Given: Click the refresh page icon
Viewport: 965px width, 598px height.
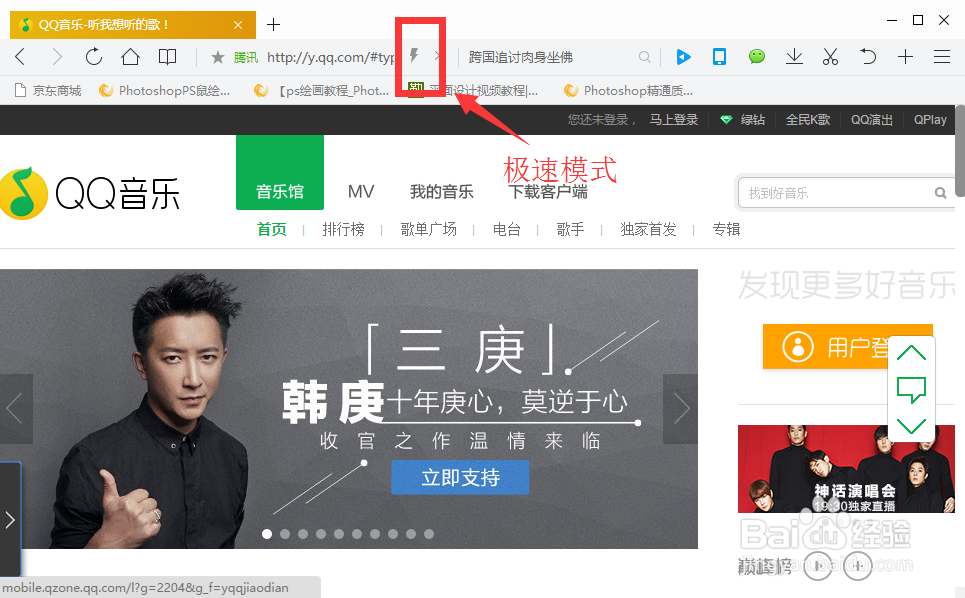Looking at the screenshot, I should (x=94, y=57).
